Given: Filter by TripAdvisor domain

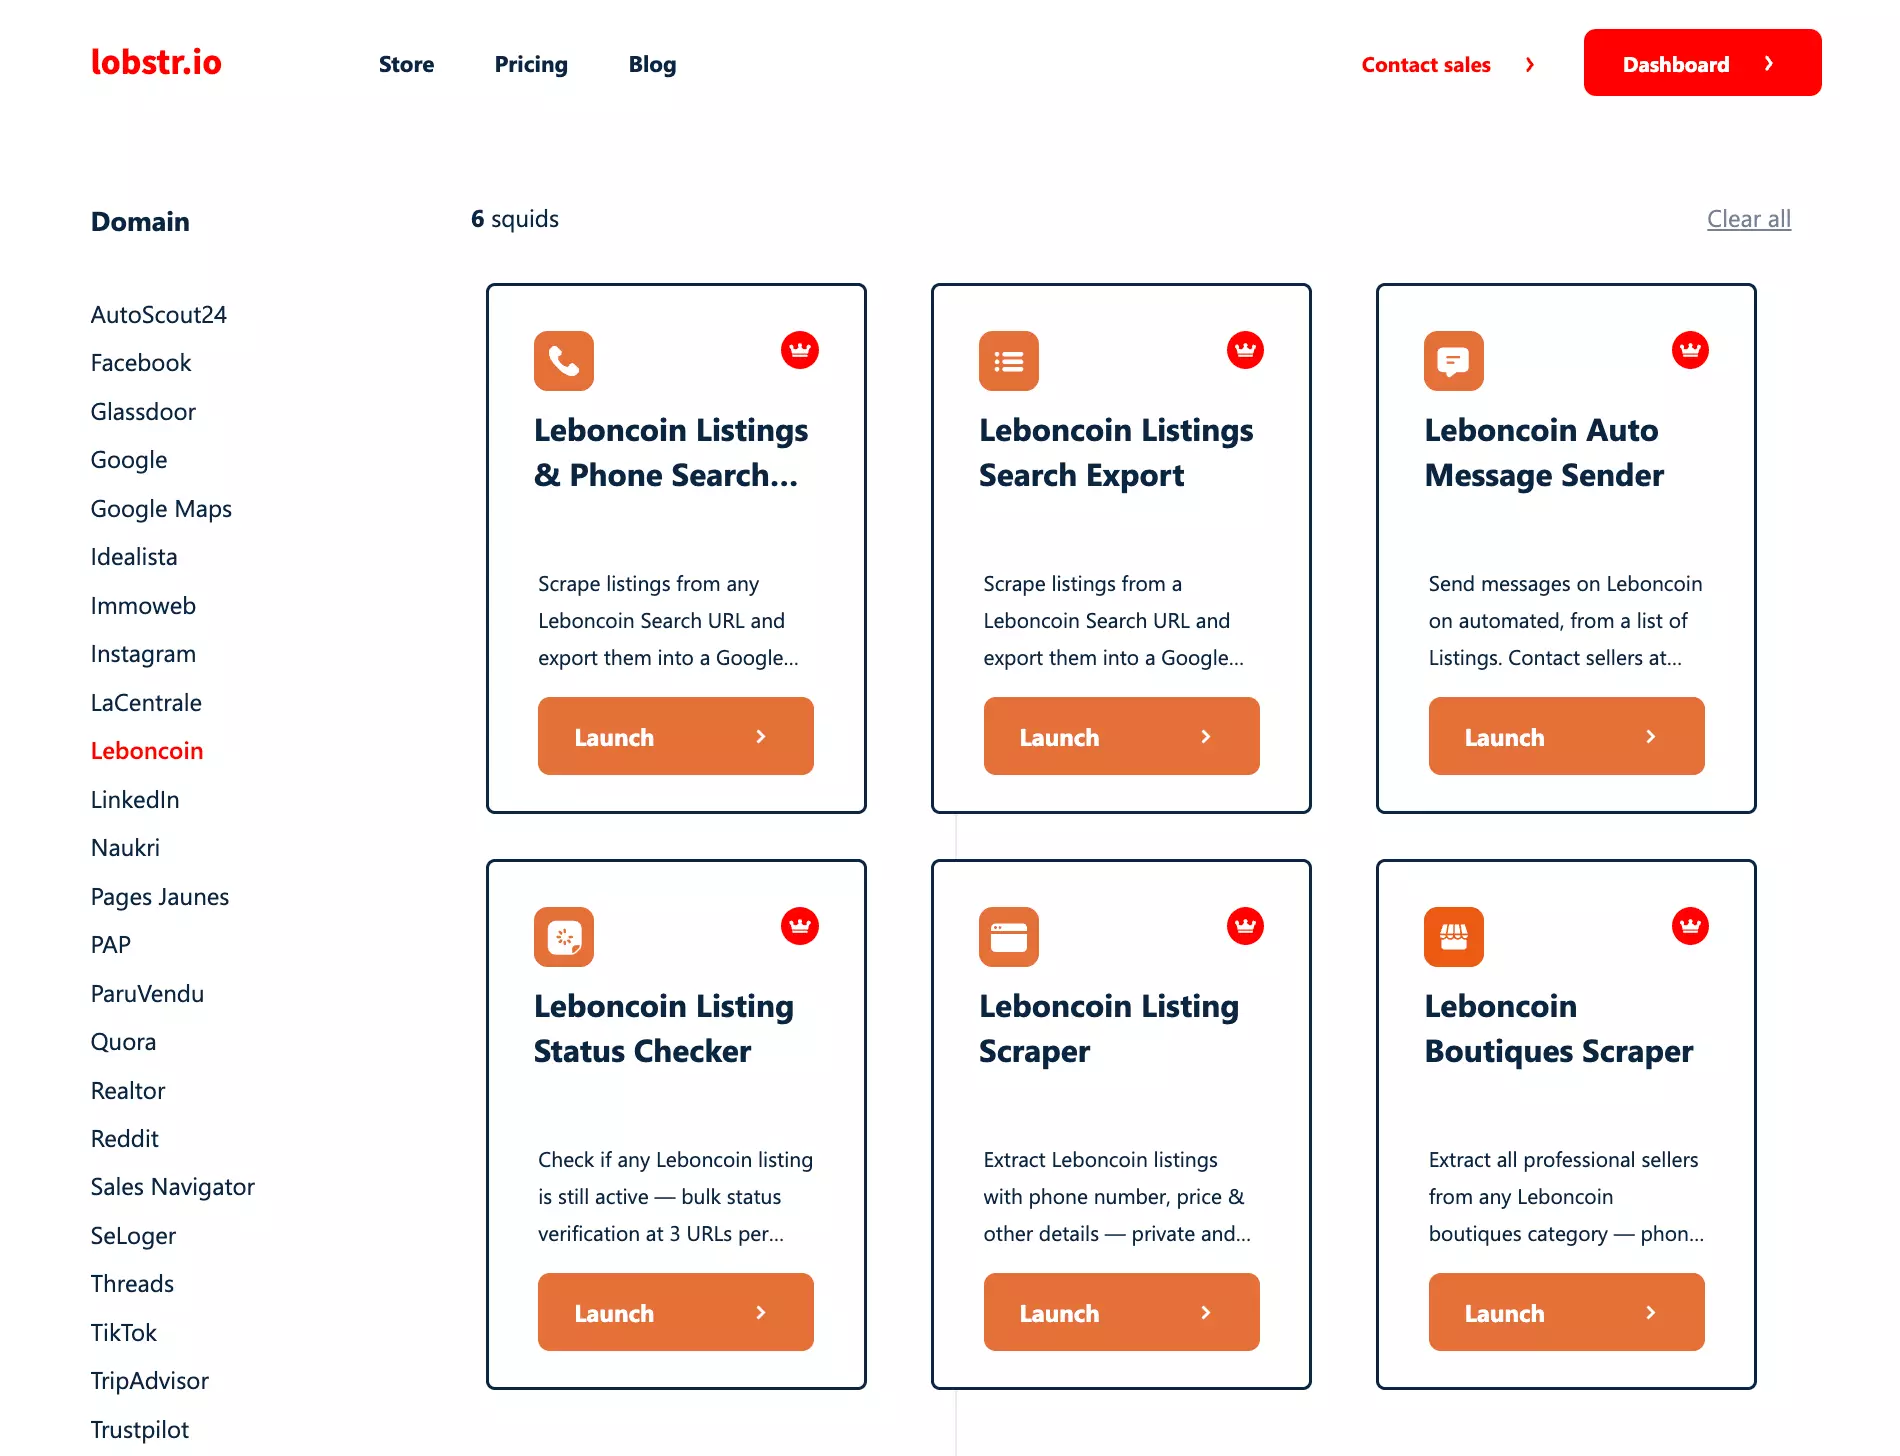Looking at the screenshot, I should [150, 1381].
